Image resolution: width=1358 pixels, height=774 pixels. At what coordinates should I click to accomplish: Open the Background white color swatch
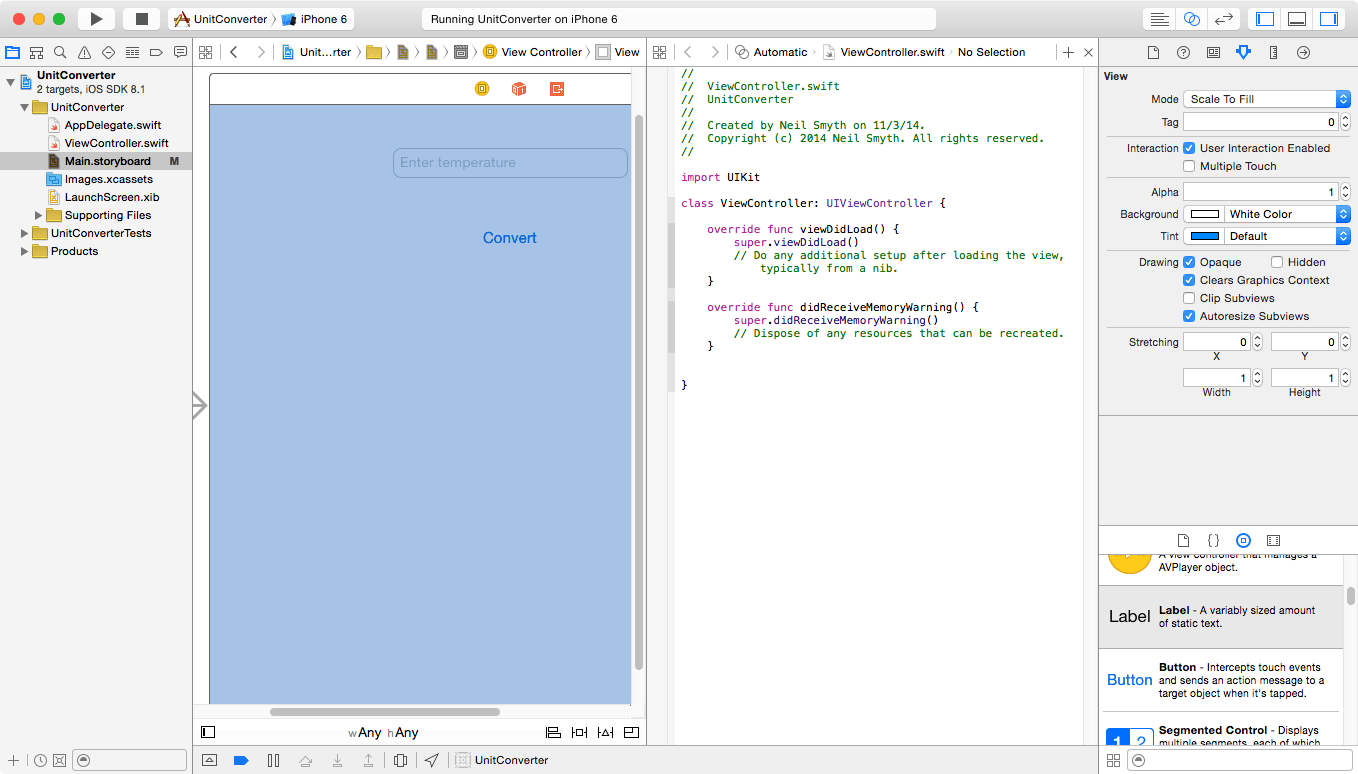1204,213
